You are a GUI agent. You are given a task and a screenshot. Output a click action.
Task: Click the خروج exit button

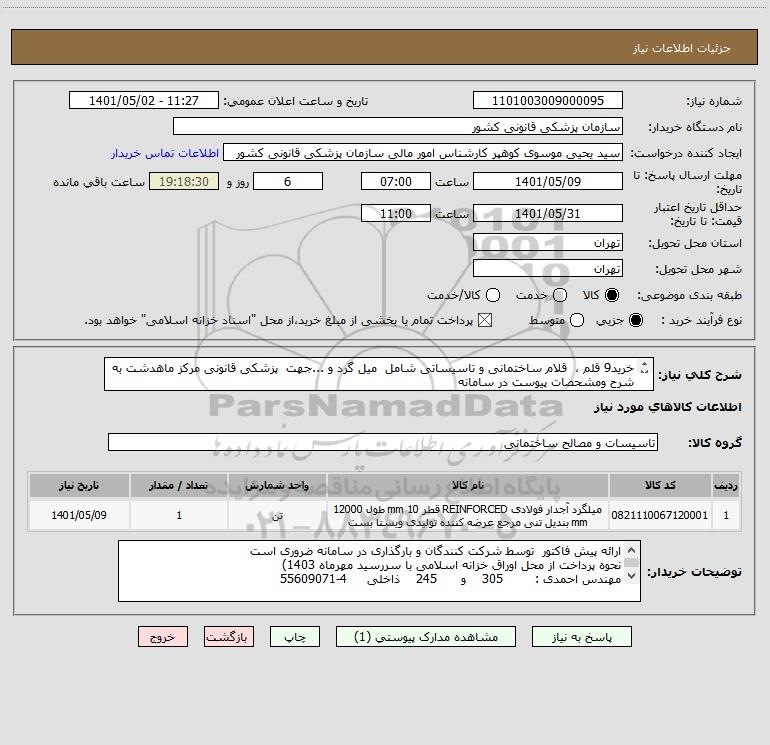pos(163,637)
